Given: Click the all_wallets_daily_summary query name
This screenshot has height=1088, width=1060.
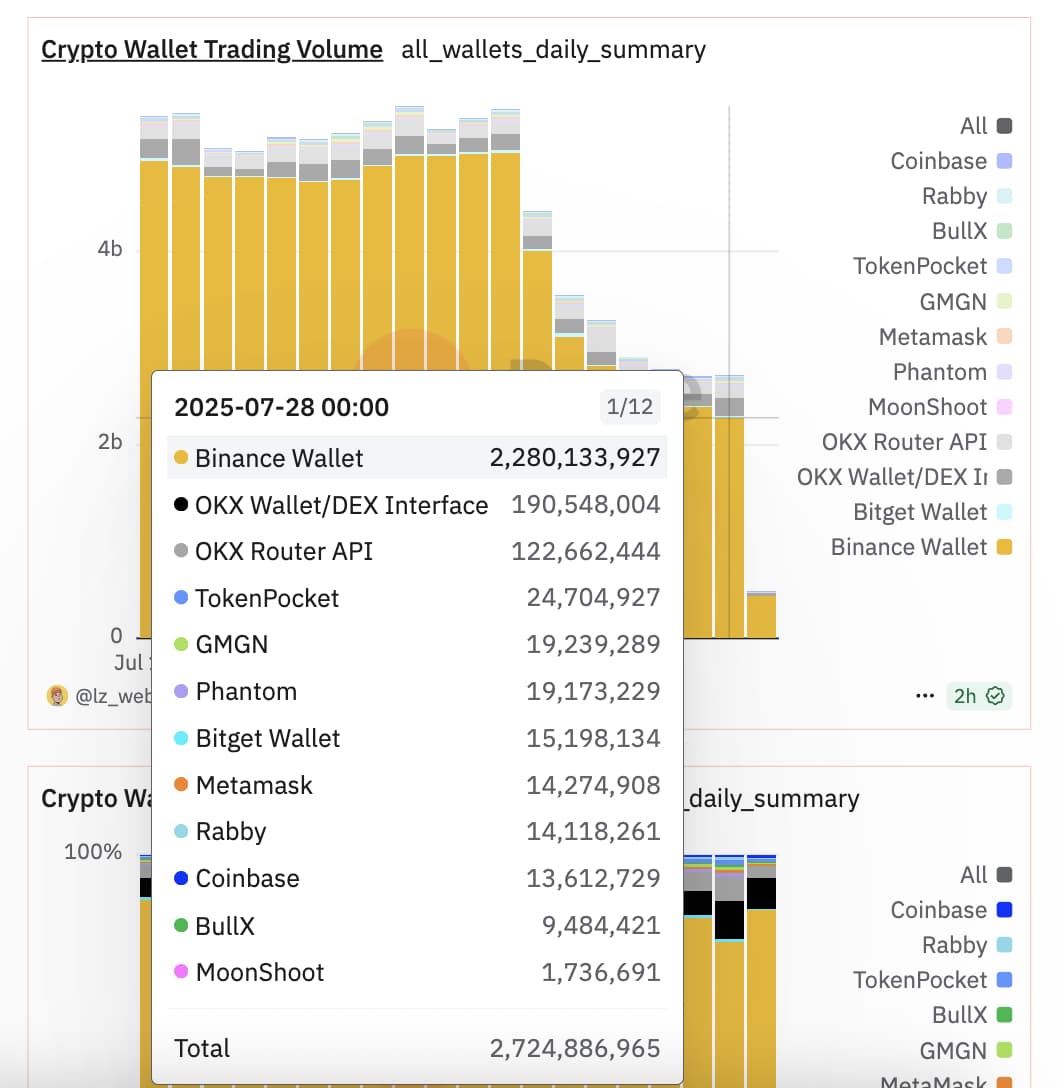Looking at the screenshot, I should point(553,49).
